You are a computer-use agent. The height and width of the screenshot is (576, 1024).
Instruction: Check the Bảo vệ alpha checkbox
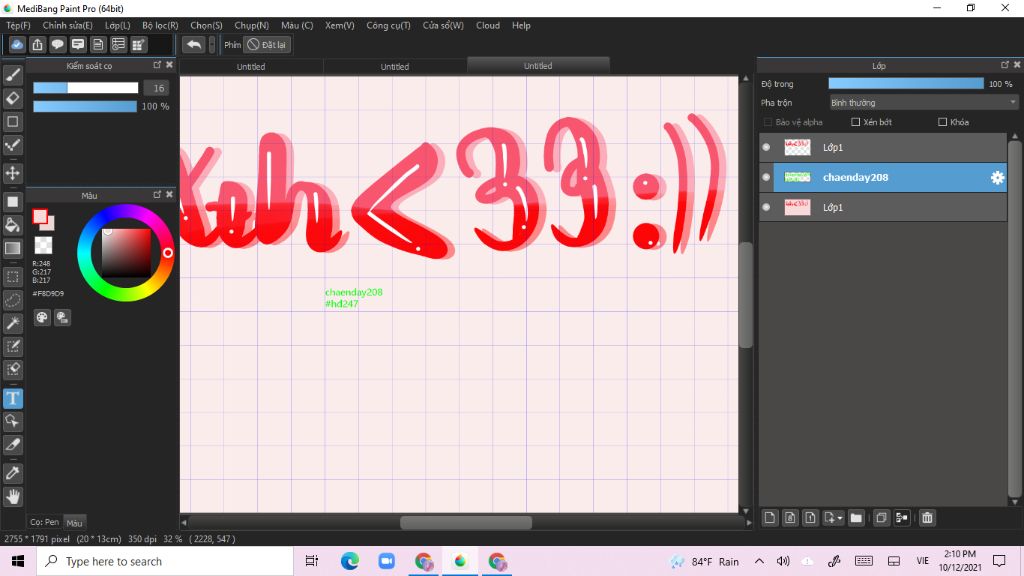[768, 122]
